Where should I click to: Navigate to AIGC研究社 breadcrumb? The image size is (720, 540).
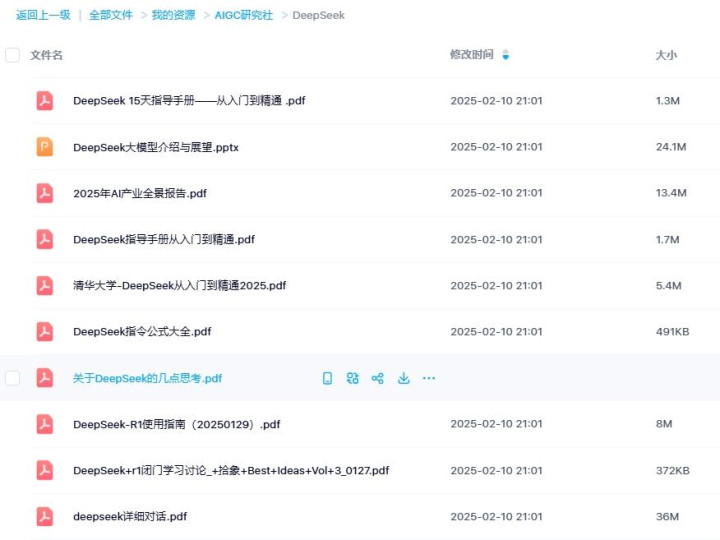244,15
